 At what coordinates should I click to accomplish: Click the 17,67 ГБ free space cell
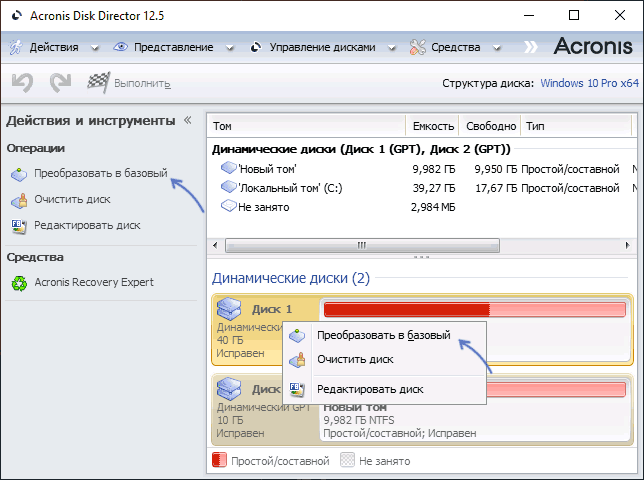click(496, 188)
